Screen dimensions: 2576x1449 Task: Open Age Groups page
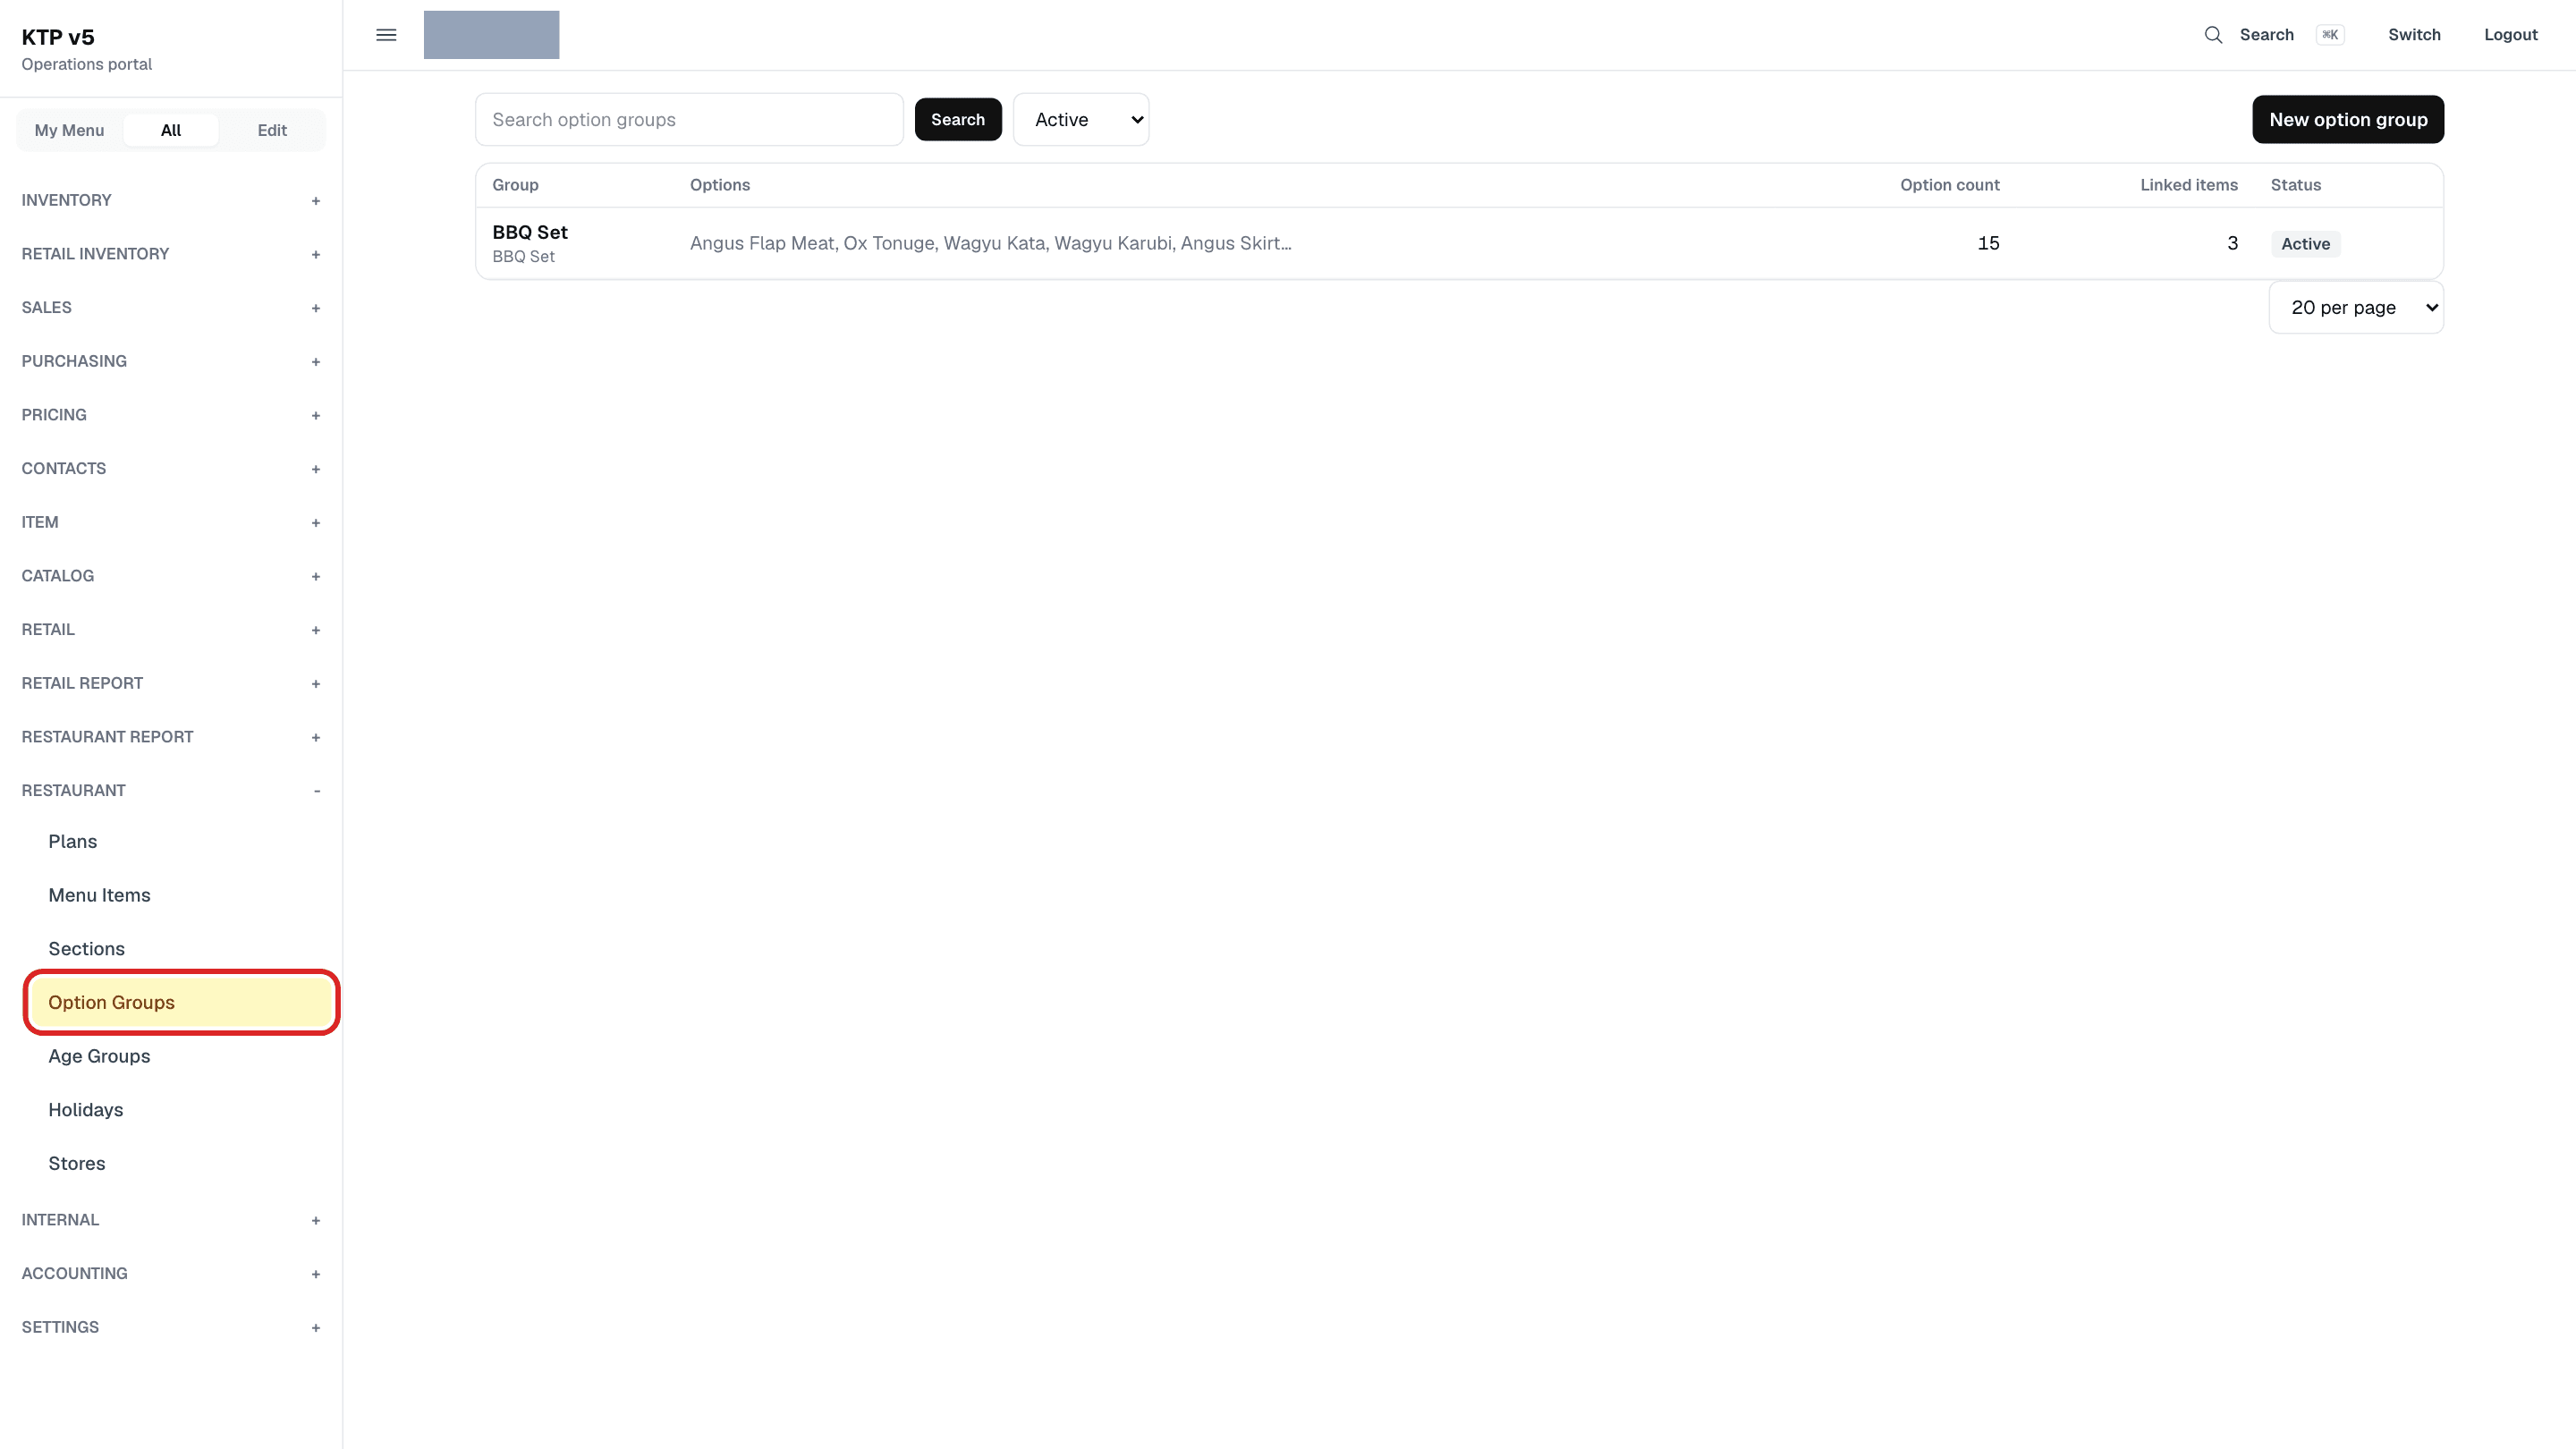(x=181, y=1057)
